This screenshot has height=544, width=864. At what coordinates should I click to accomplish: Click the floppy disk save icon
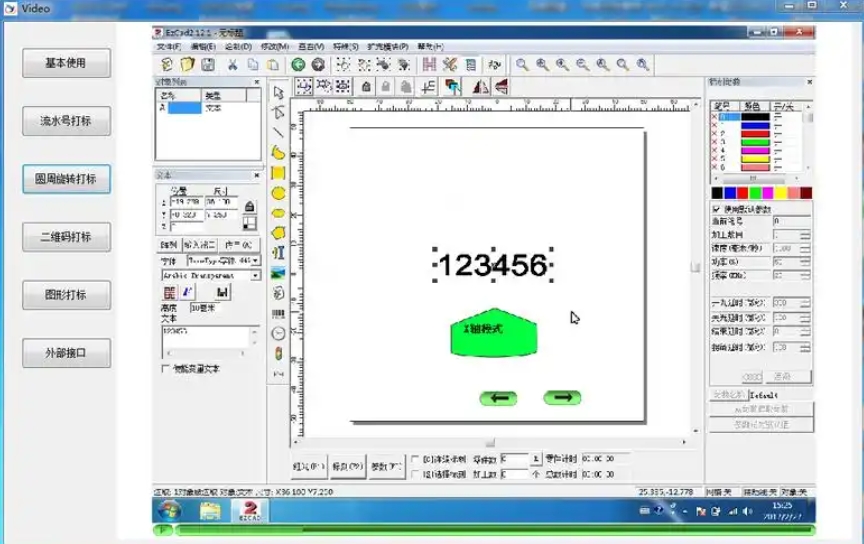click(208, 65)
